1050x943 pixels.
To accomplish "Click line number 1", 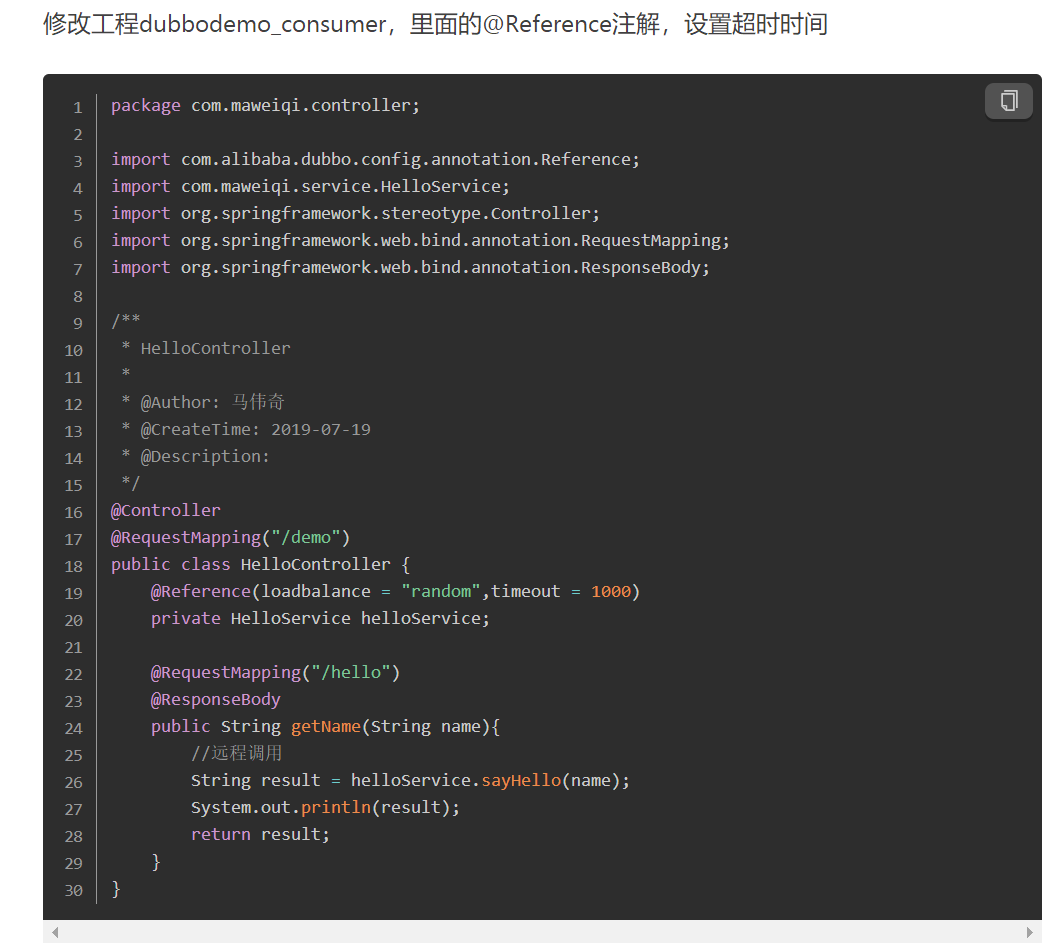I will click(x=78, y=108).
